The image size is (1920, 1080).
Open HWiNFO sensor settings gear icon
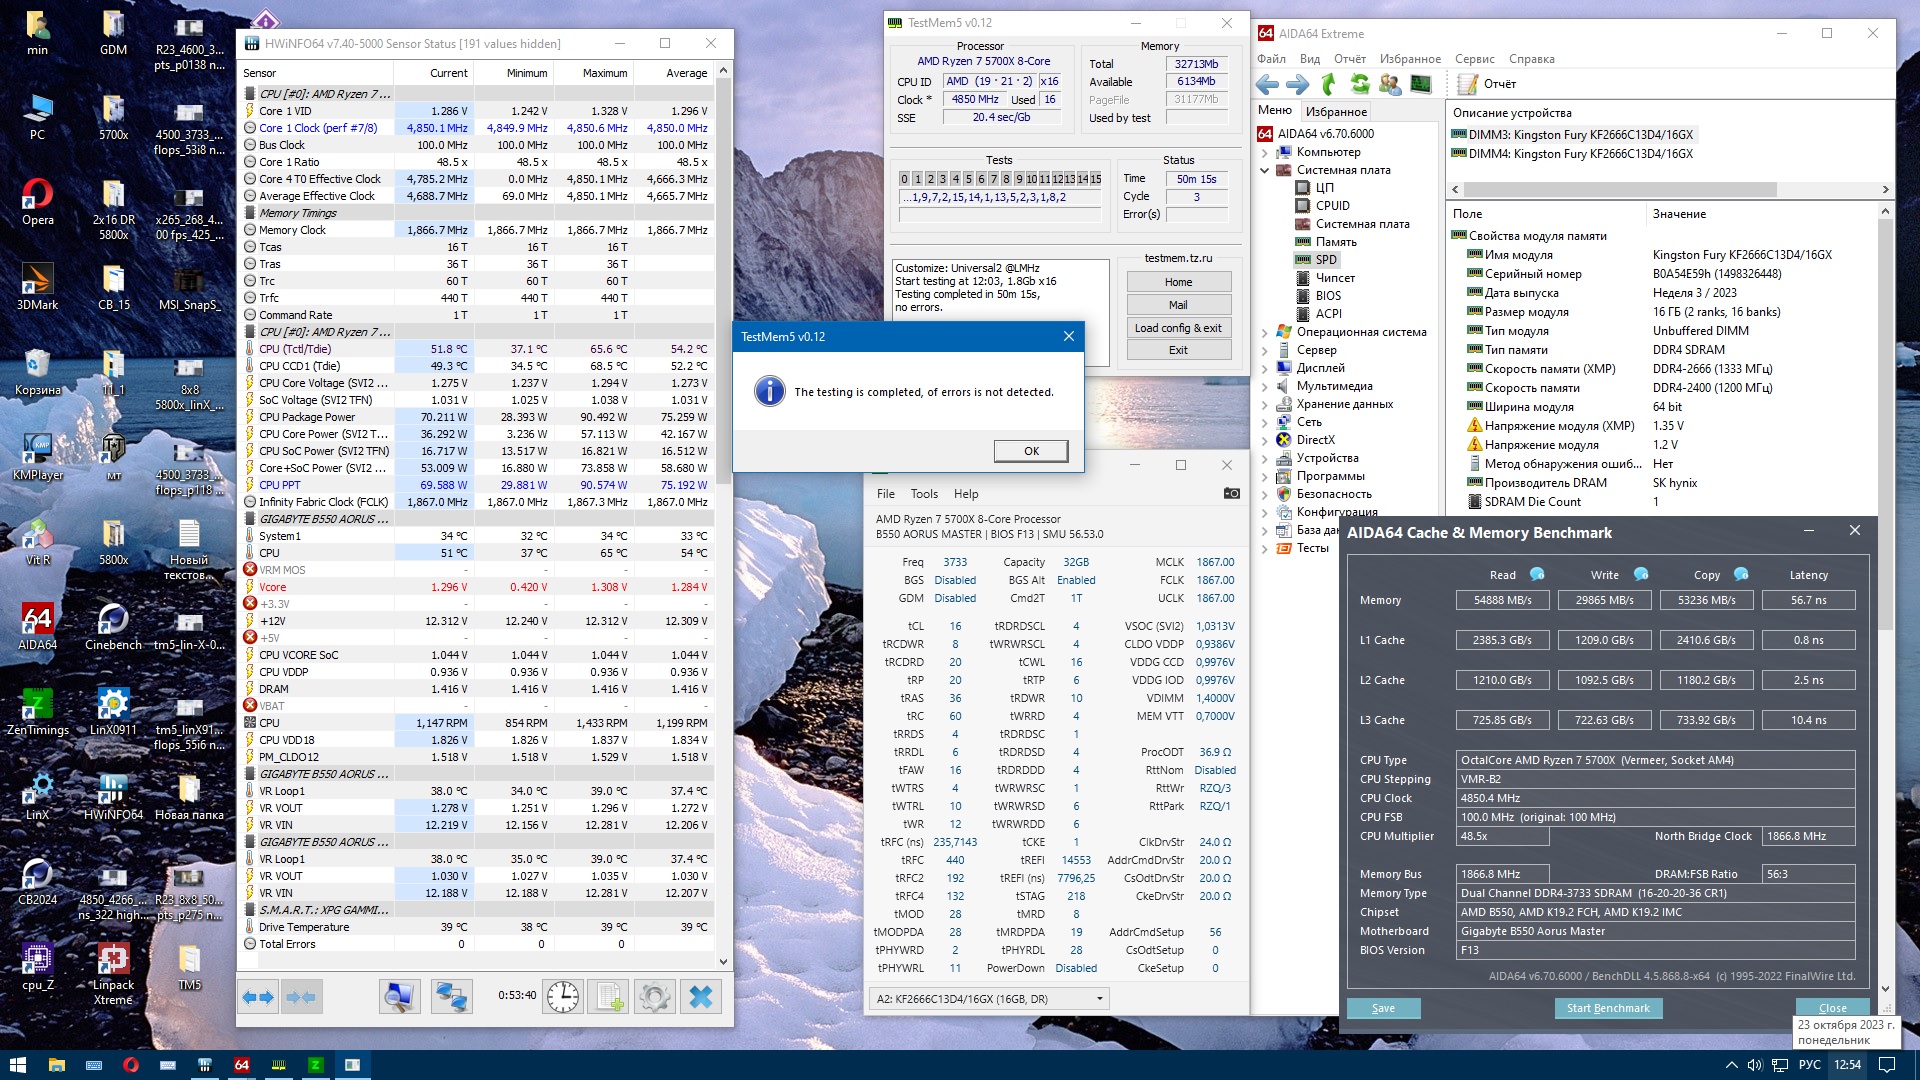coord(654,996)
